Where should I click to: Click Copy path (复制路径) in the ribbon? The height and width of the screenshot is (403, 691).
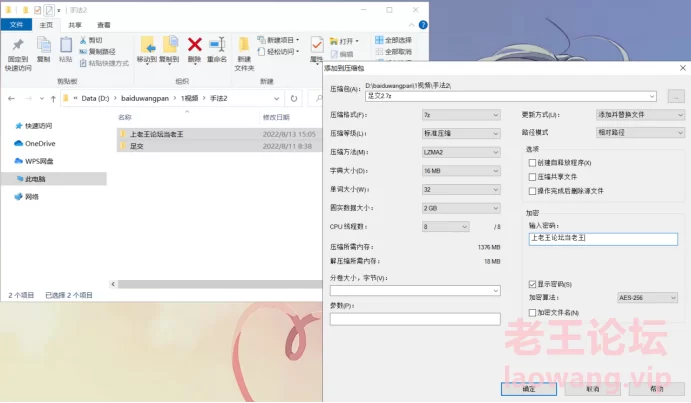click(x=98, y=52)
